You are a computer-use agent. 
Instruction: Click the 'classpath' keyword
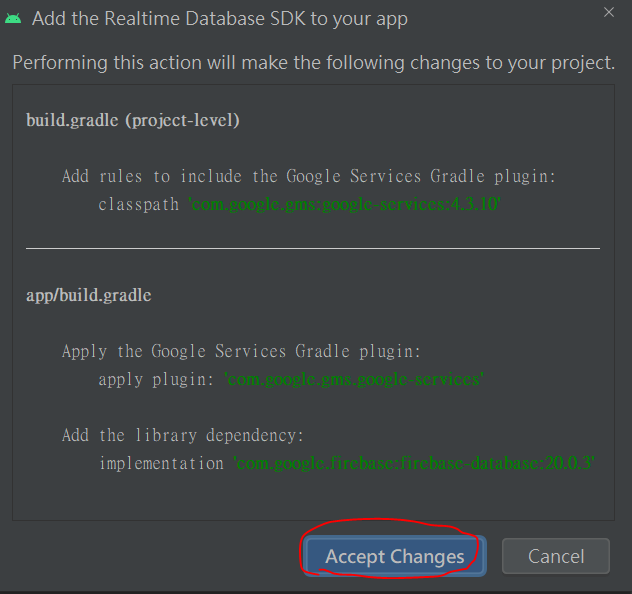click(139, 204)
